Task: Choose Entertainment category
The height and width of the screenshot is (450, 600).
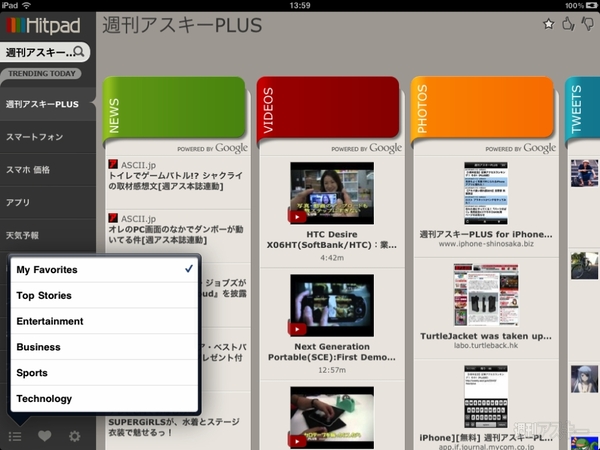Action: tap(104, 321)
